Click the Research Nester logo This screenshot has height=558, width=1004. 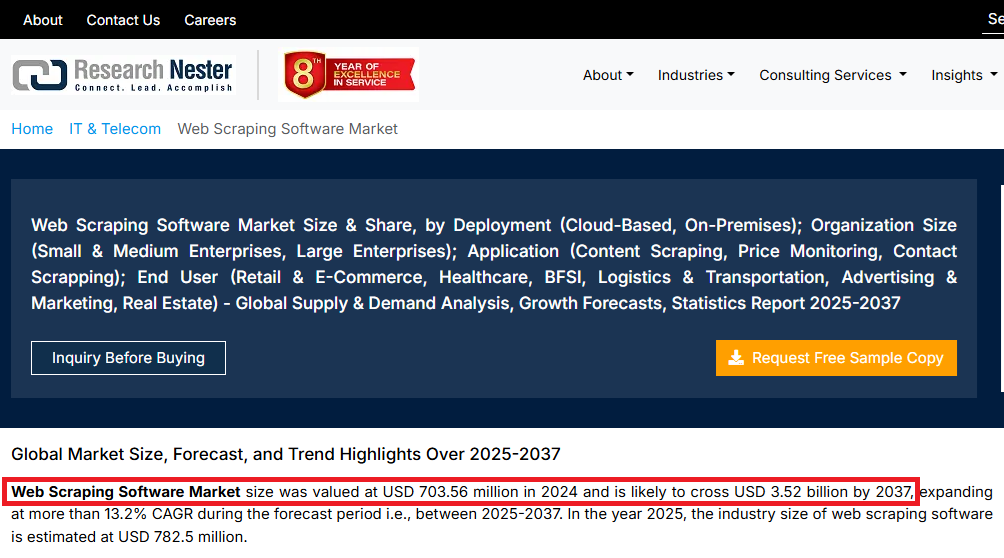point(123,75)
